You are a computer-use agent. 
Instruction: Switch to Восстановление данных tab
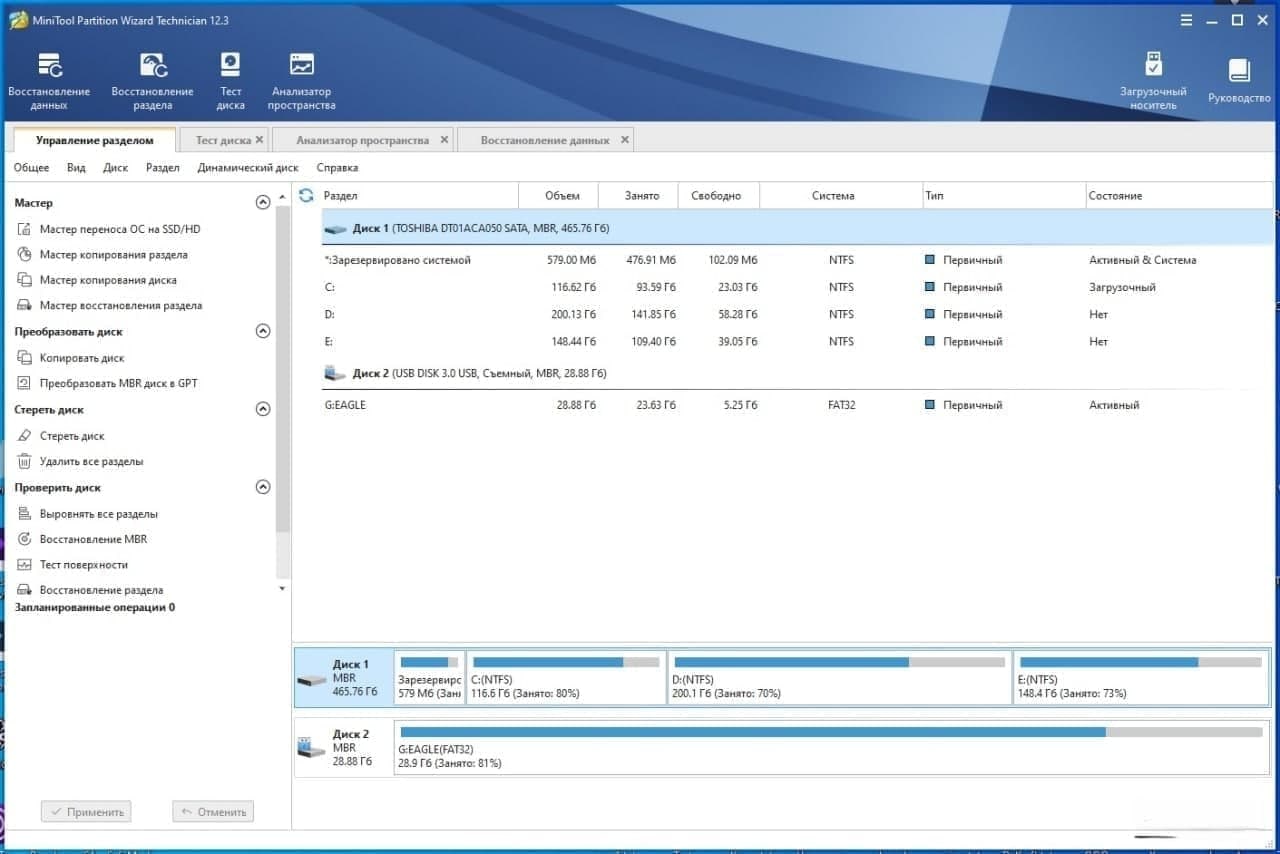tap(545, 140)
